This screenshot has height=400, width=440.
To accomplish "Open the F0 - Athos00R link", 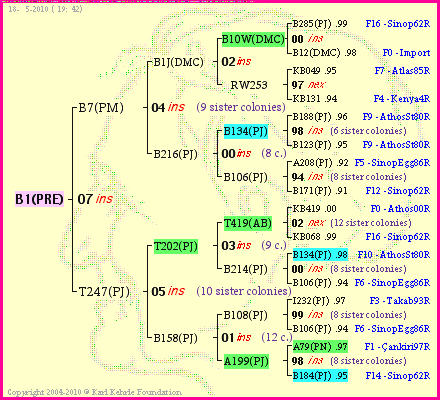I will 400,209.
